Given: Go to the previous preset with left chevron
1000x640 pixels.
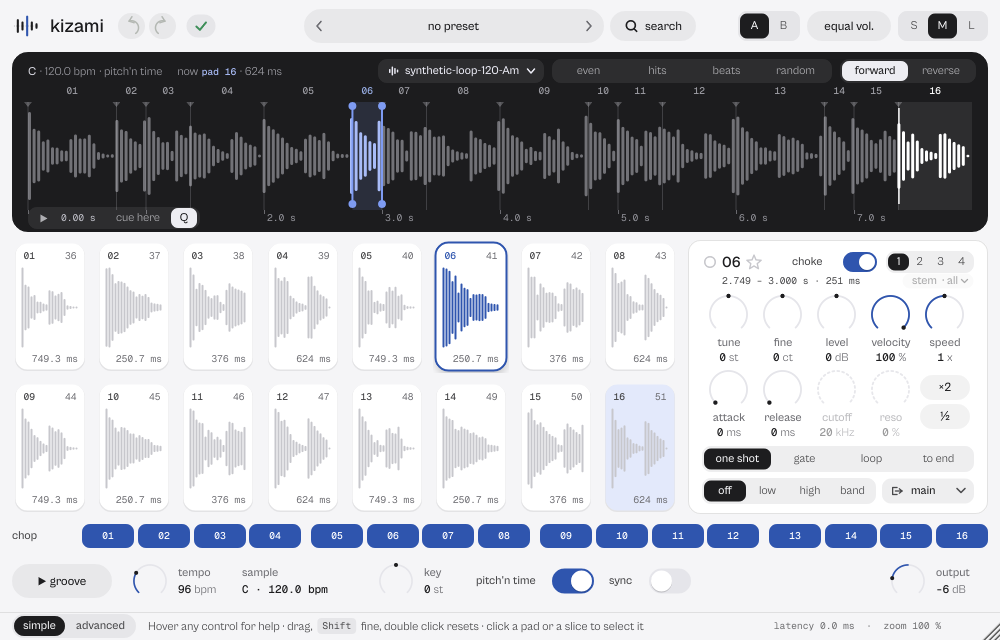Looking at the screenshot, I should pos(320,26).
